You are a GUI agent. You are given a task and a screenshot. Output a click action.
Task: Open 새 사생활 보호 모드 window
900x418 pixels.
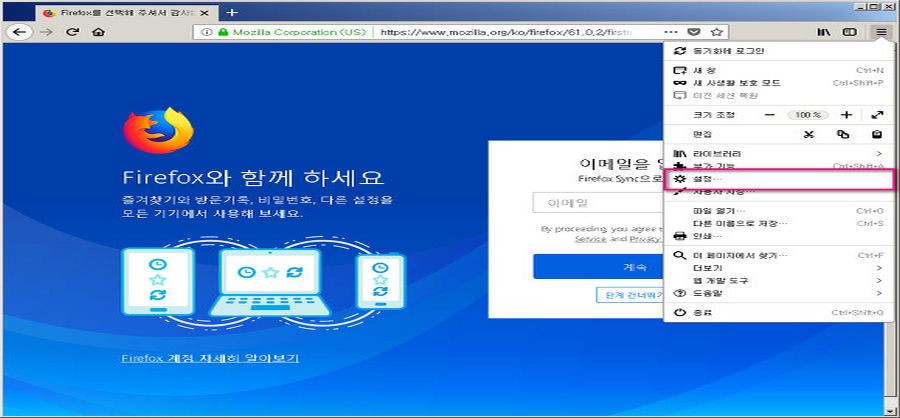(779, 83)
